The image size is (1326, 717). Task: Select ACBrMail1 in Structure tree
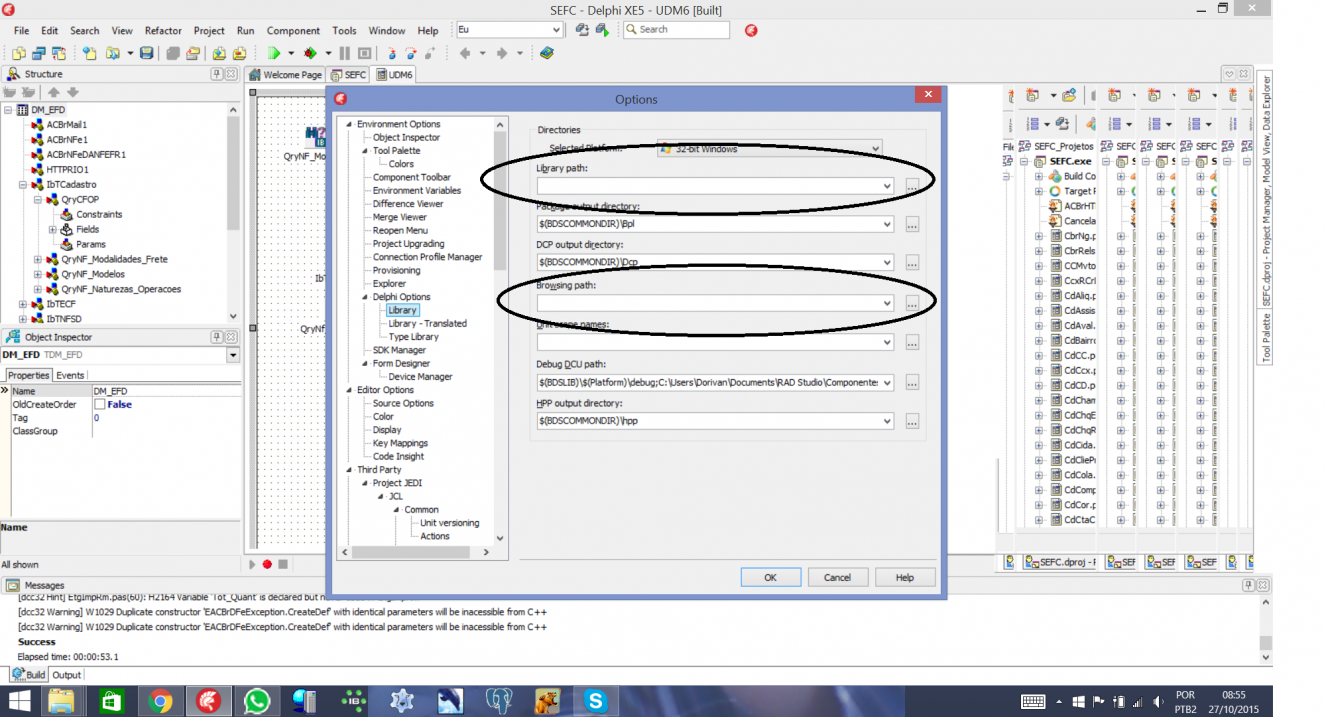[67, 124]
